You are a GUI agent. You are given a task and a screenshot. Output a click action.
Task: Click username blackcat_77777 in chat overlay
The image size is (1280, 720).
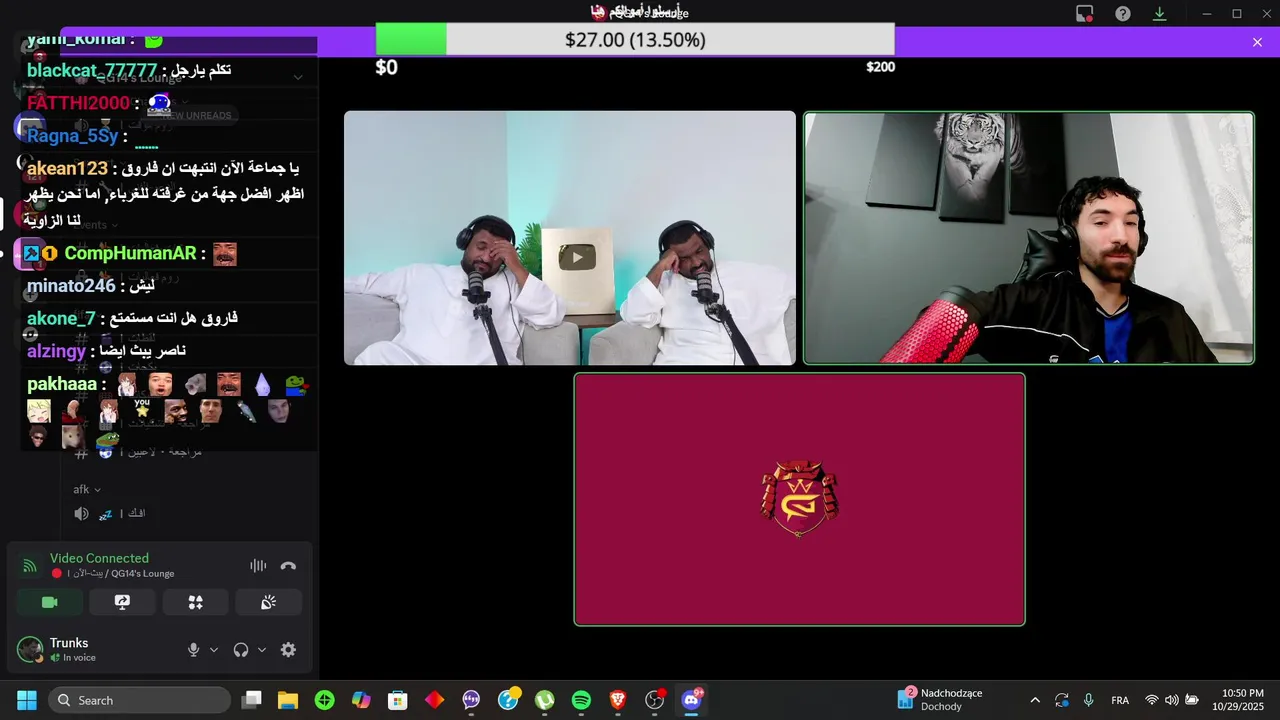pos(92,70)
